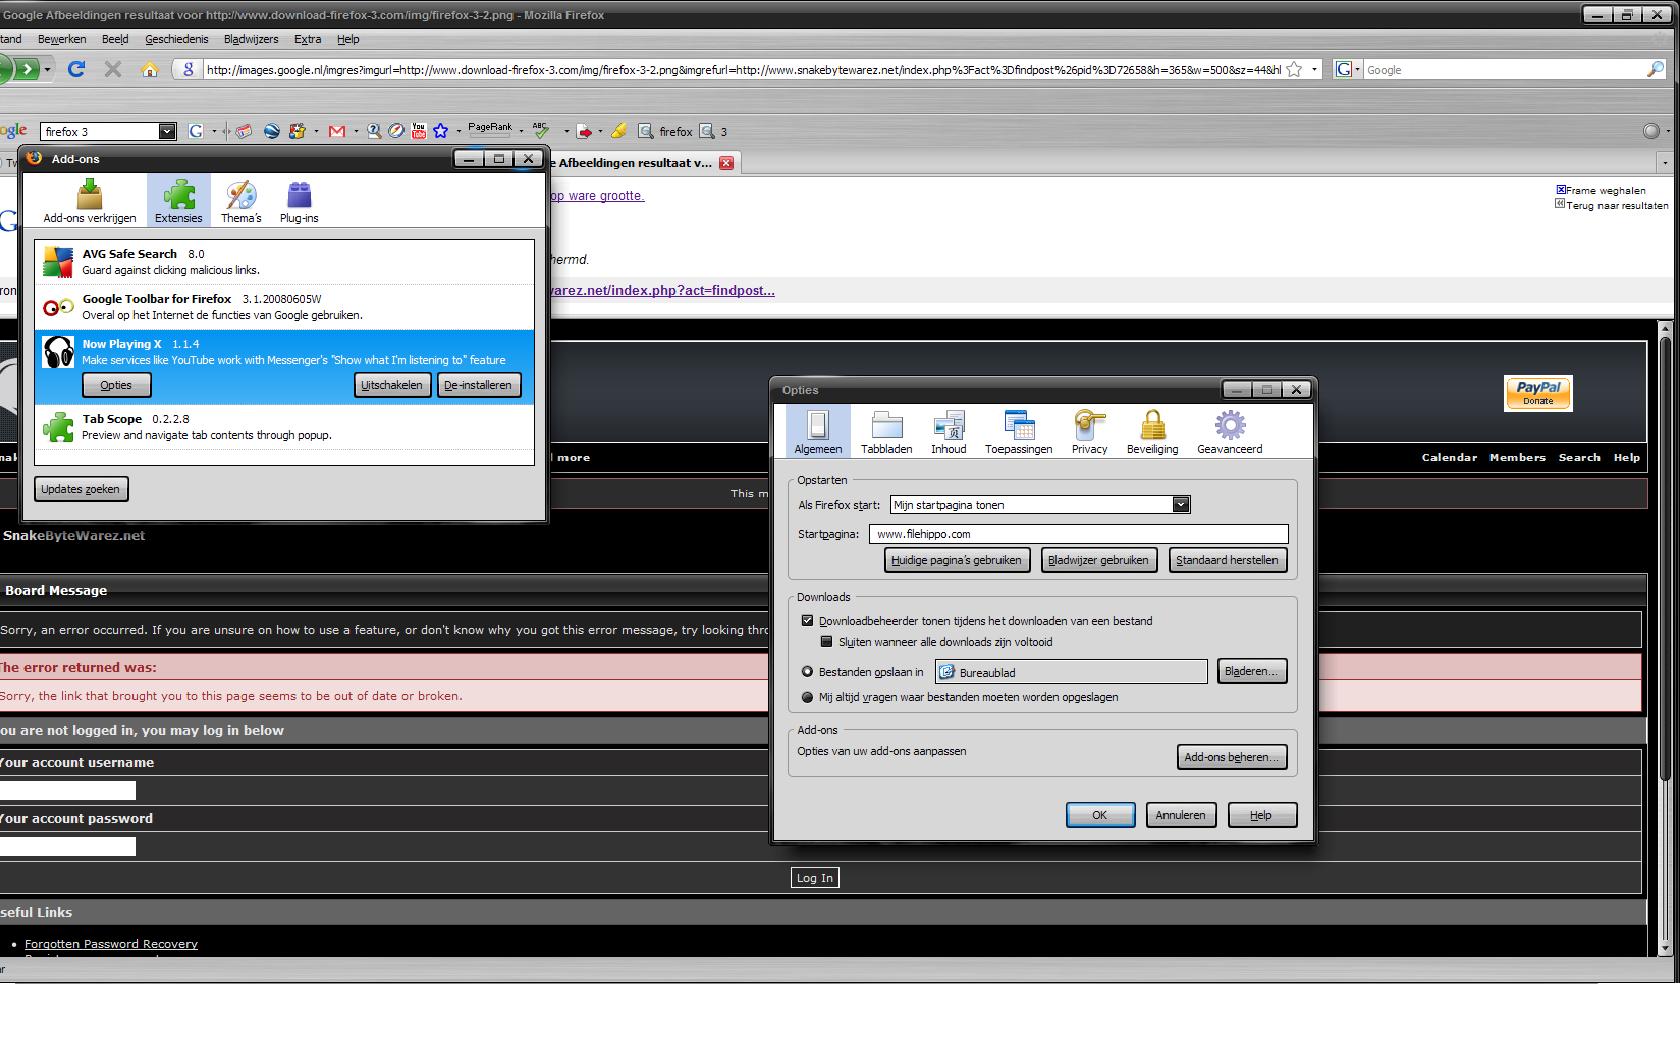The image size is (1680, 1050).
Task: Open the back/forward history dropdown arrow
Action: (x=47, y=70)
